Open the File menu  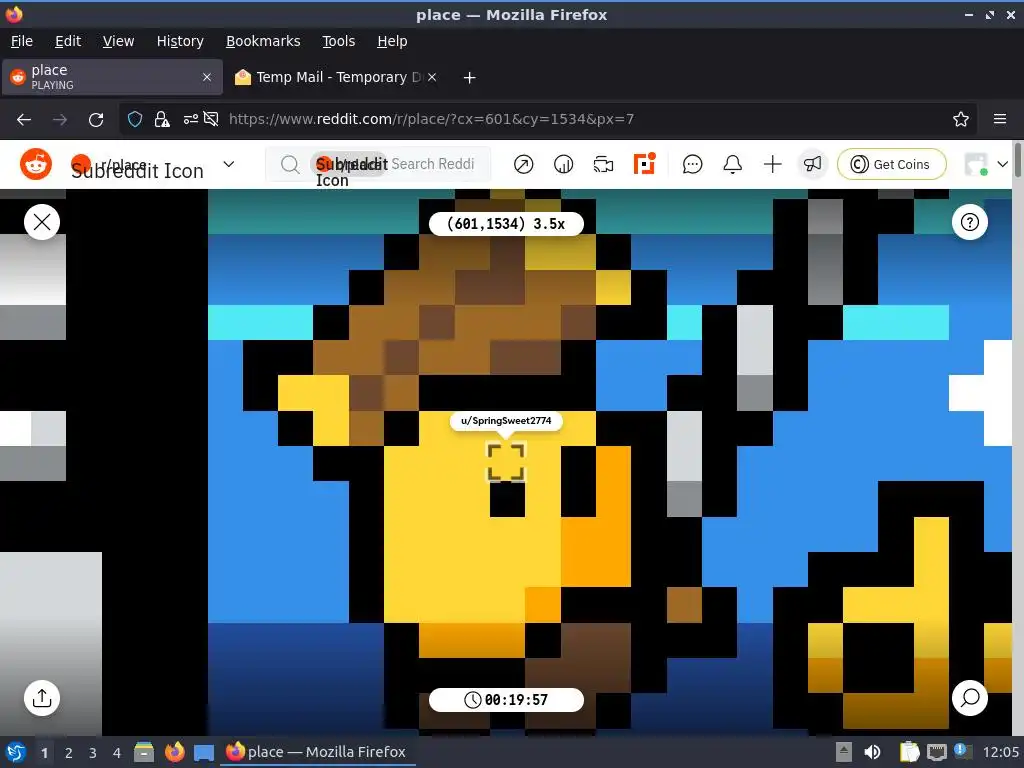(x=22, y=41)
